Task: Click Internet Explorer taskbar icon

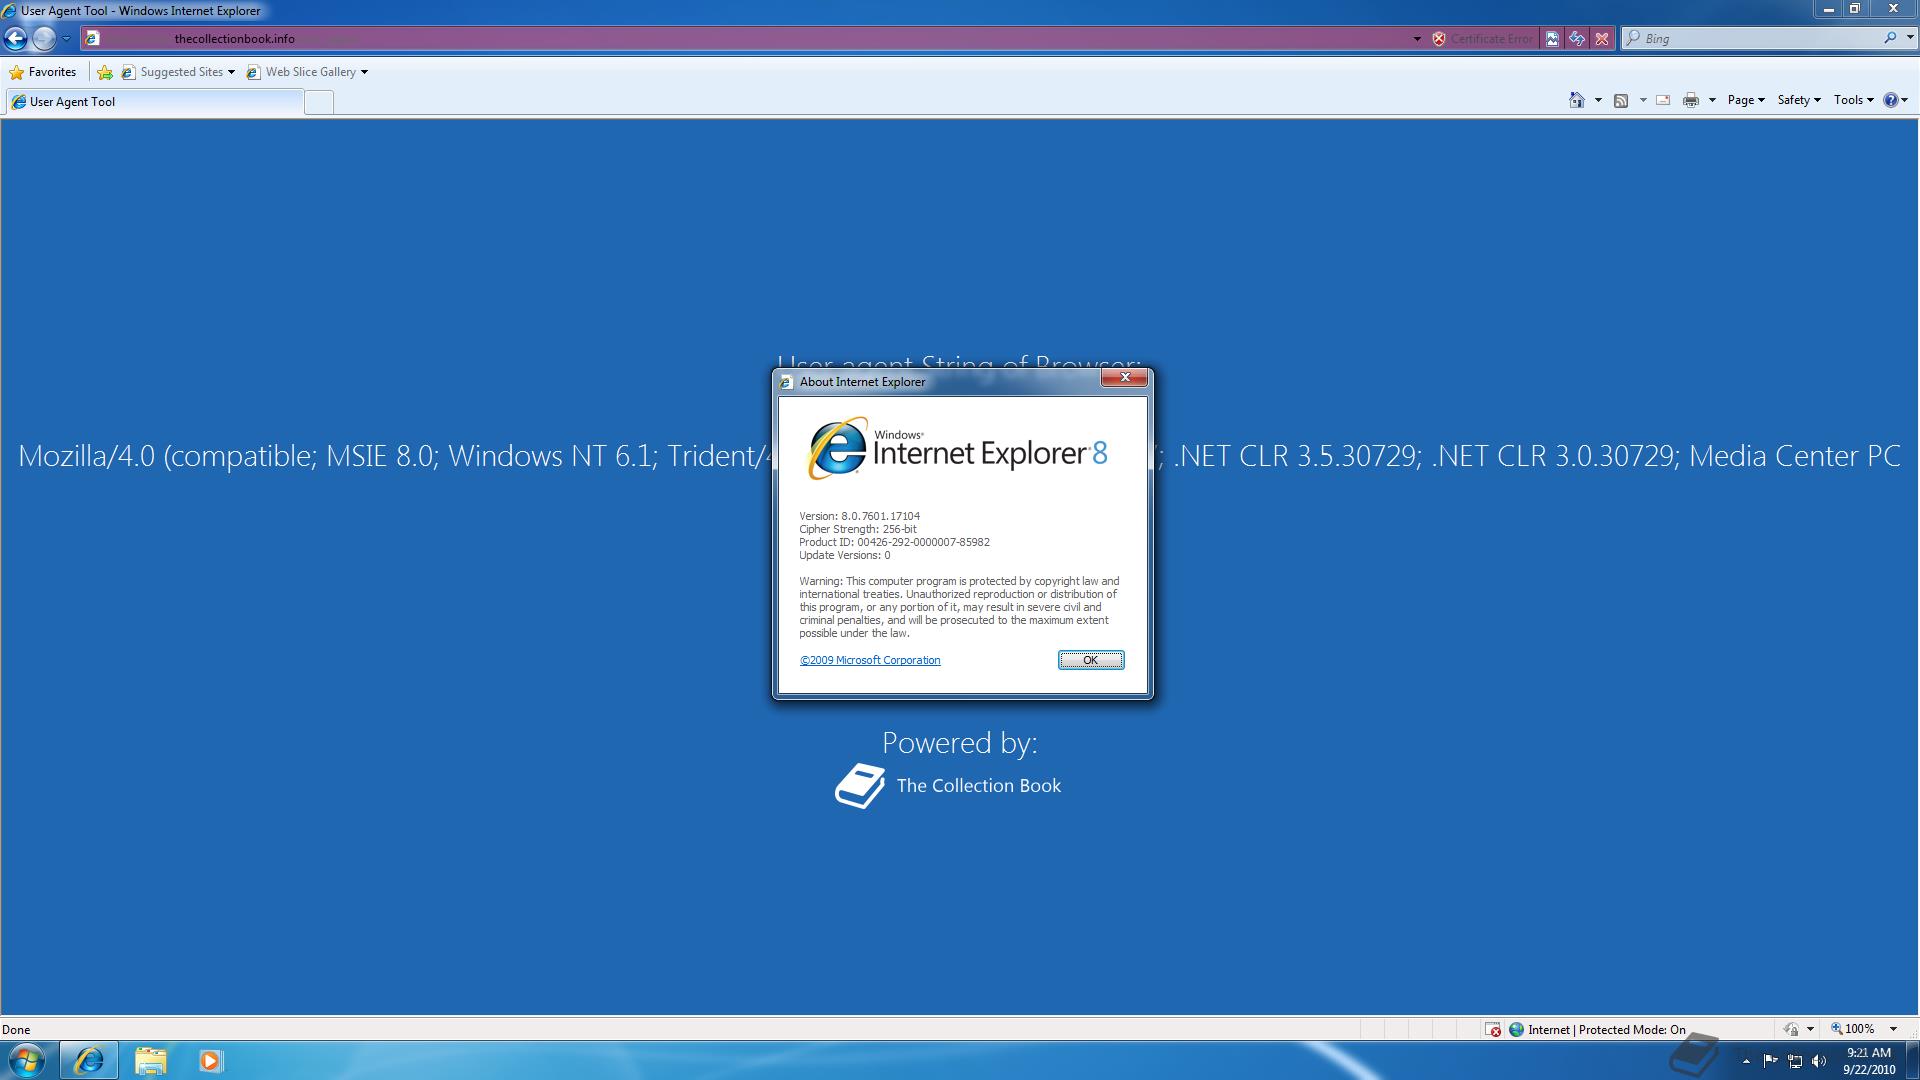Action: pos(89,1060)
